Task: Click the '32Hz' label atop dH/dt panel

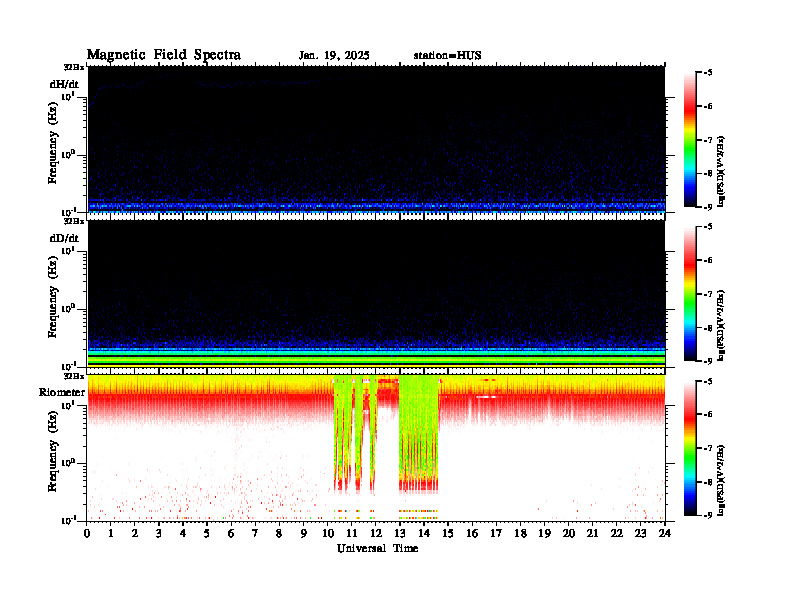Action: (74, 67)
